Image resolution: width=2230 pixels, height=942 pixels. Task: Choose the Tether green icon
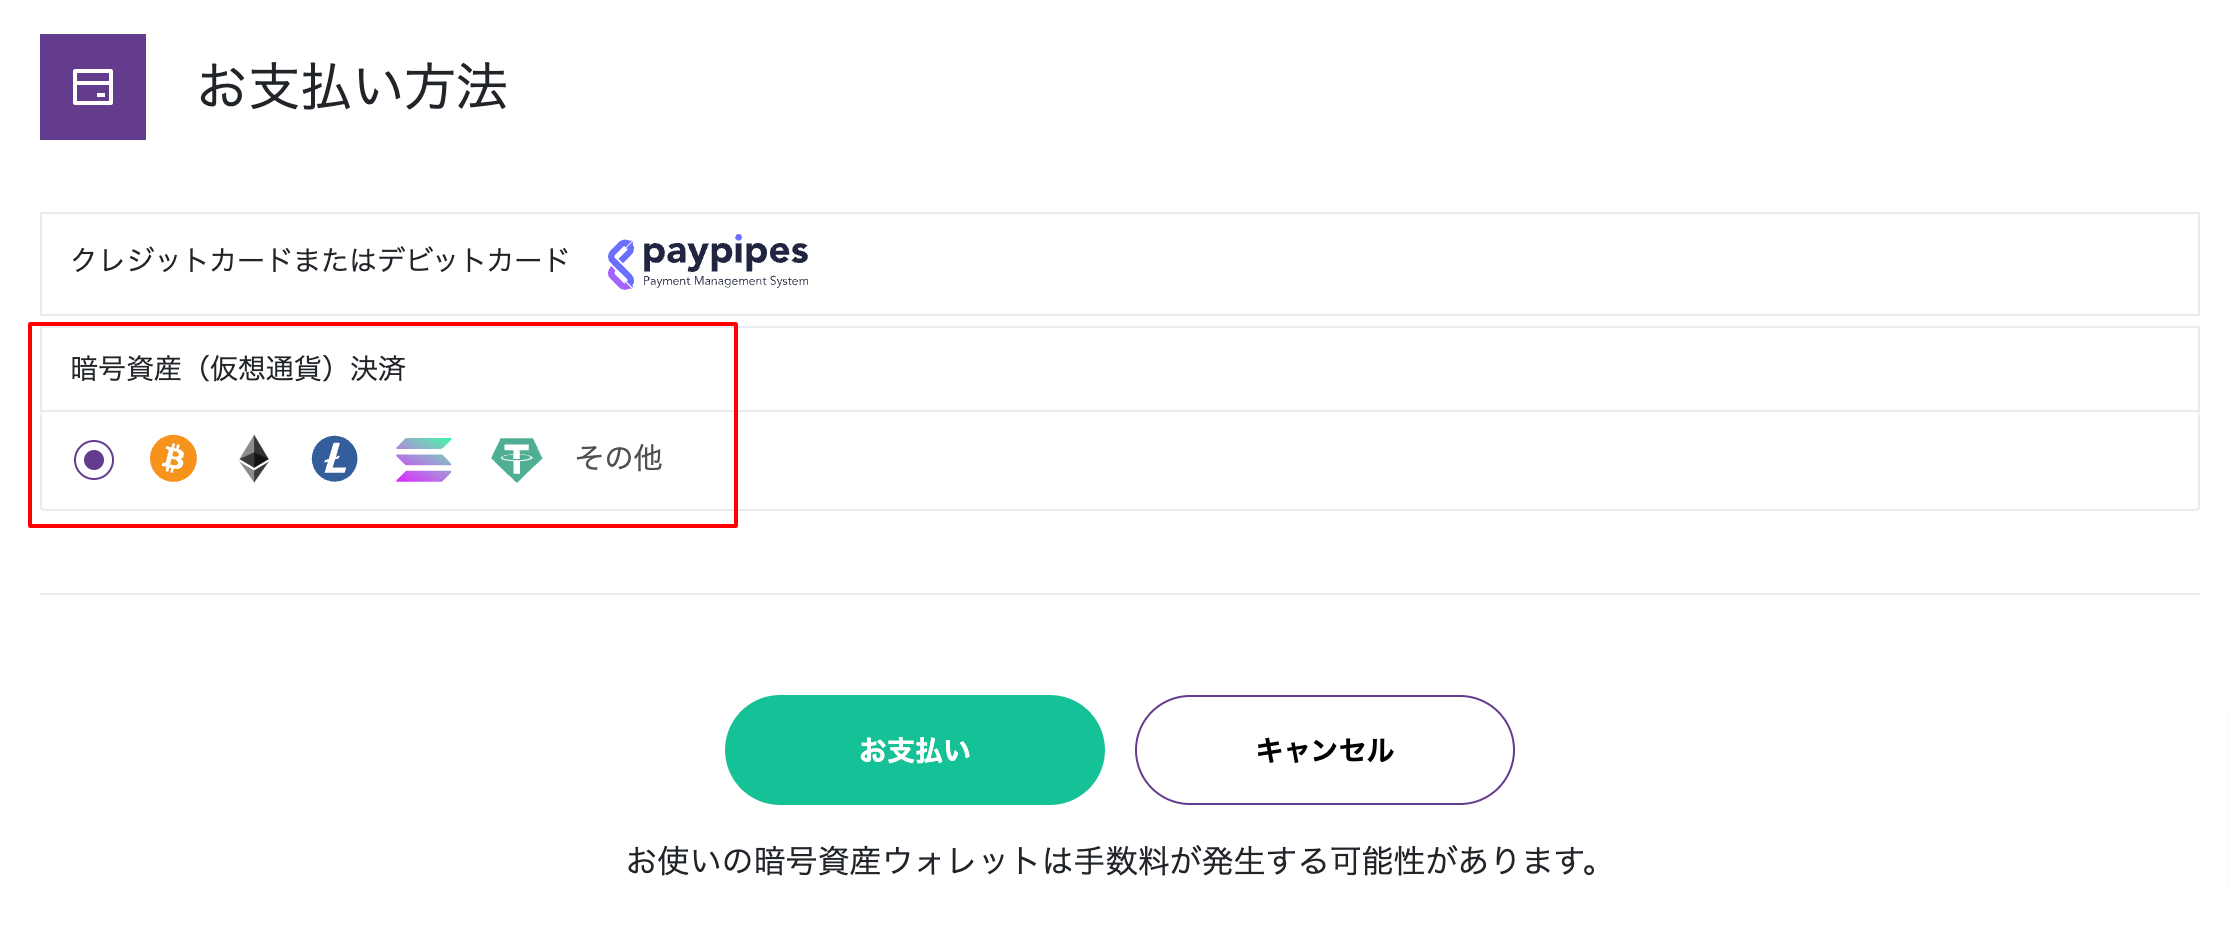tap(517, 460)
